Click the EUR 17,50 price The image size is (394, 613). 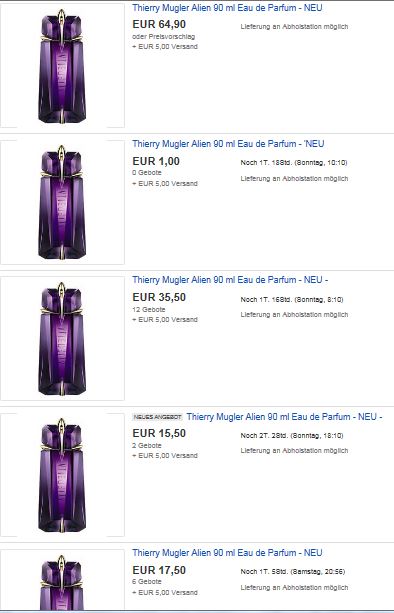[x=159, y=570]
